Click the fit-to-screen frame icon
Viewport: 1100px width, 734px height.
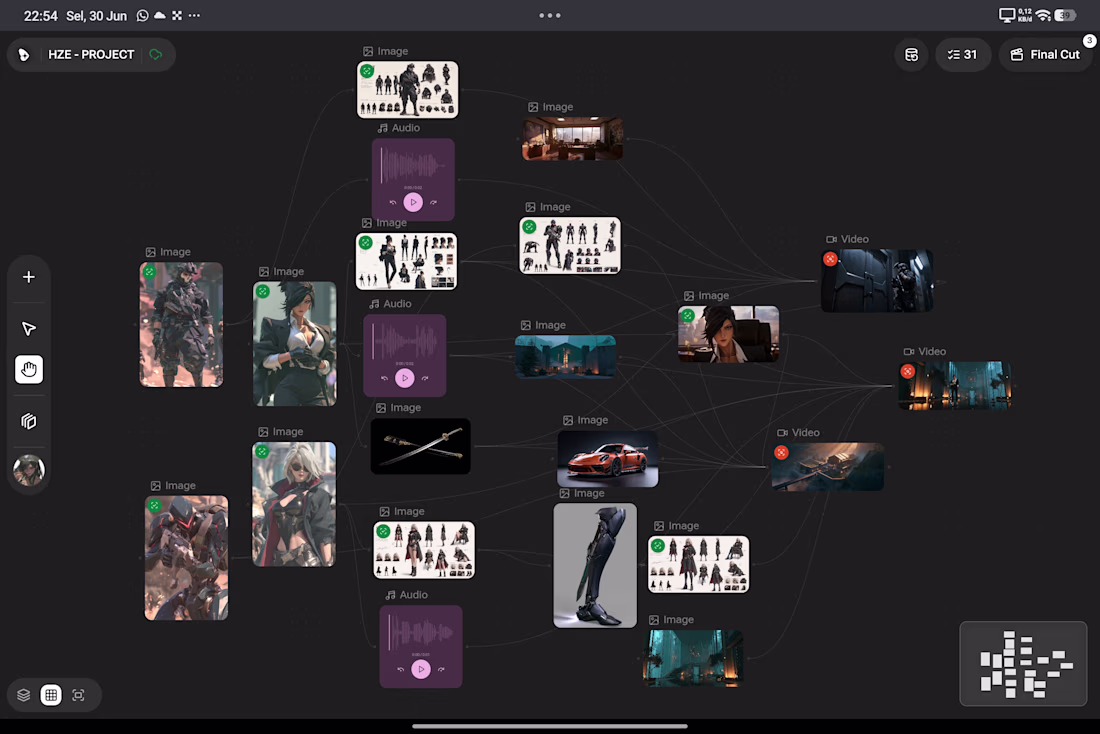[x=78, y=695]
